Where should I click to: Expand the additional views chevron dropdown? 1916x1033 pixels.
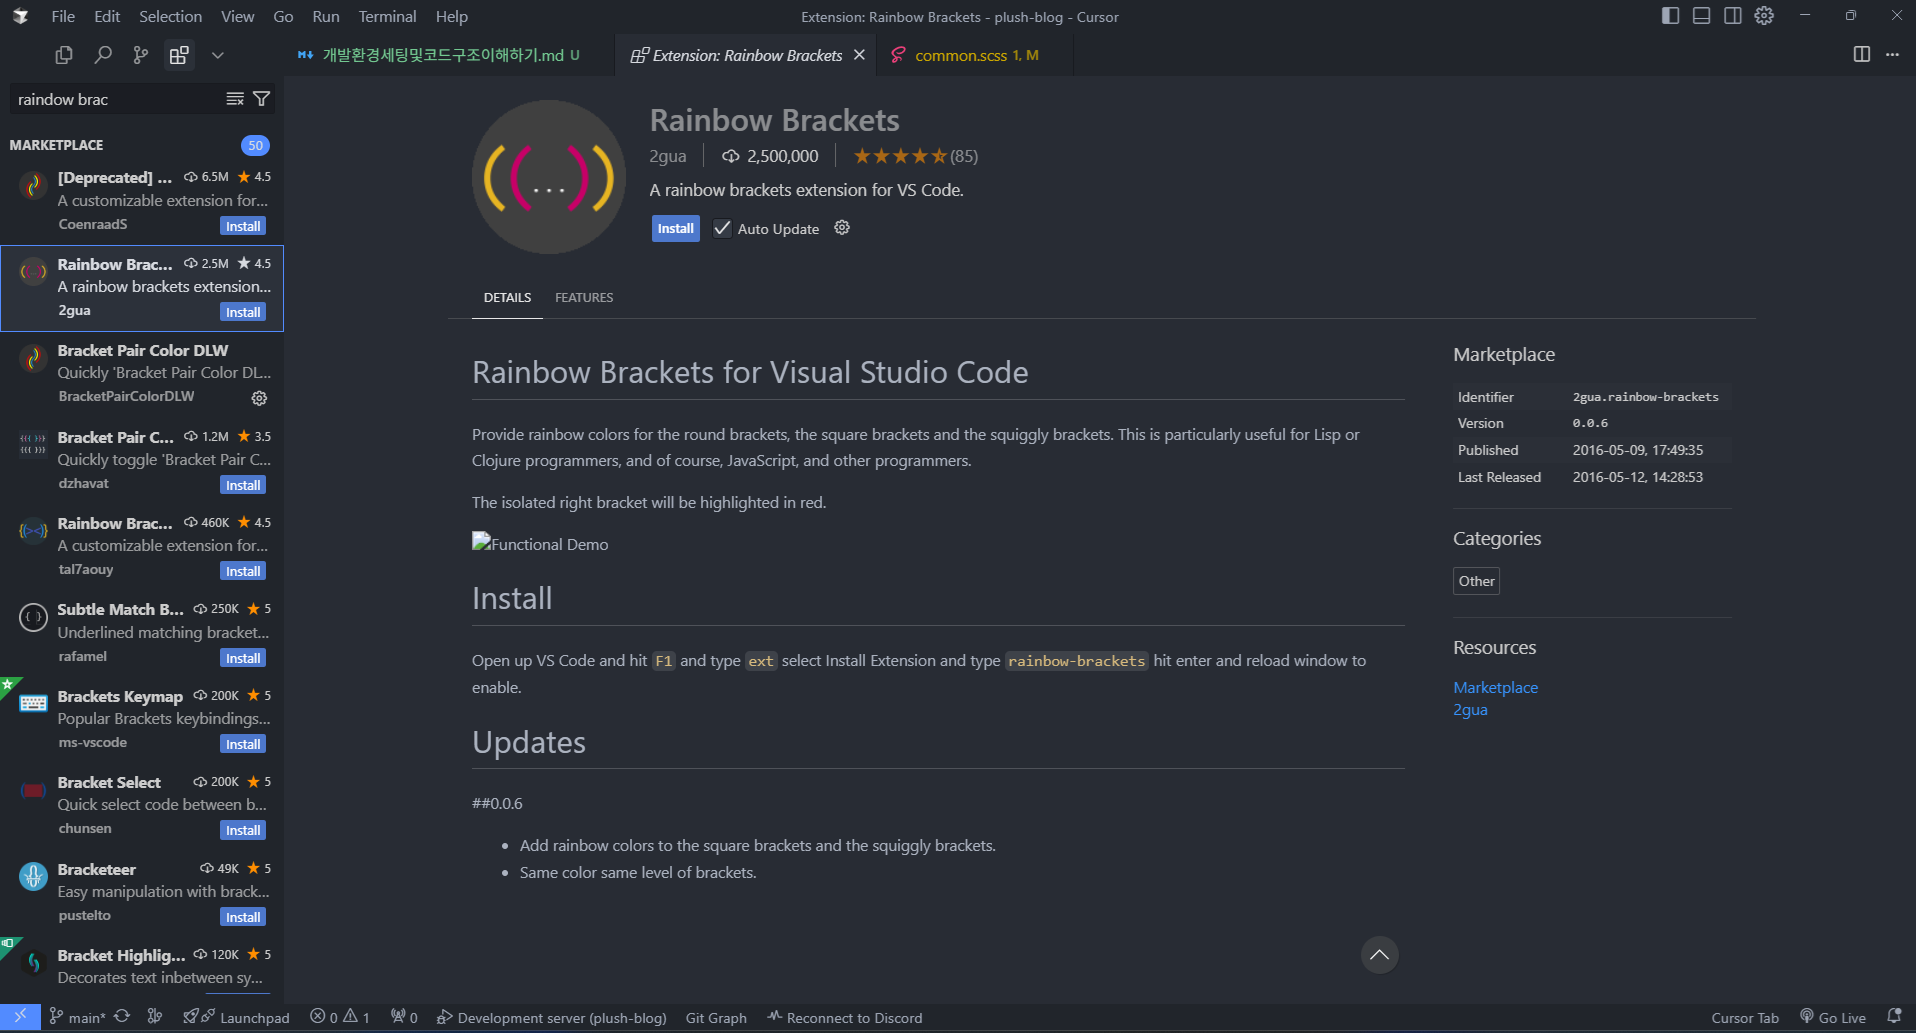217,55
